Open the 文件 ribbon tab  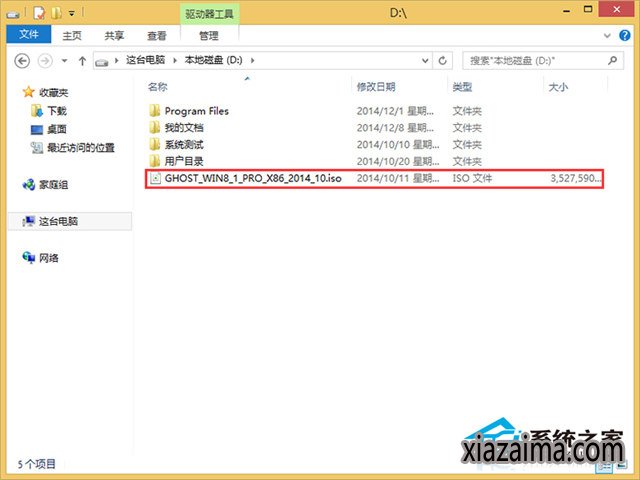pos(29,34)
